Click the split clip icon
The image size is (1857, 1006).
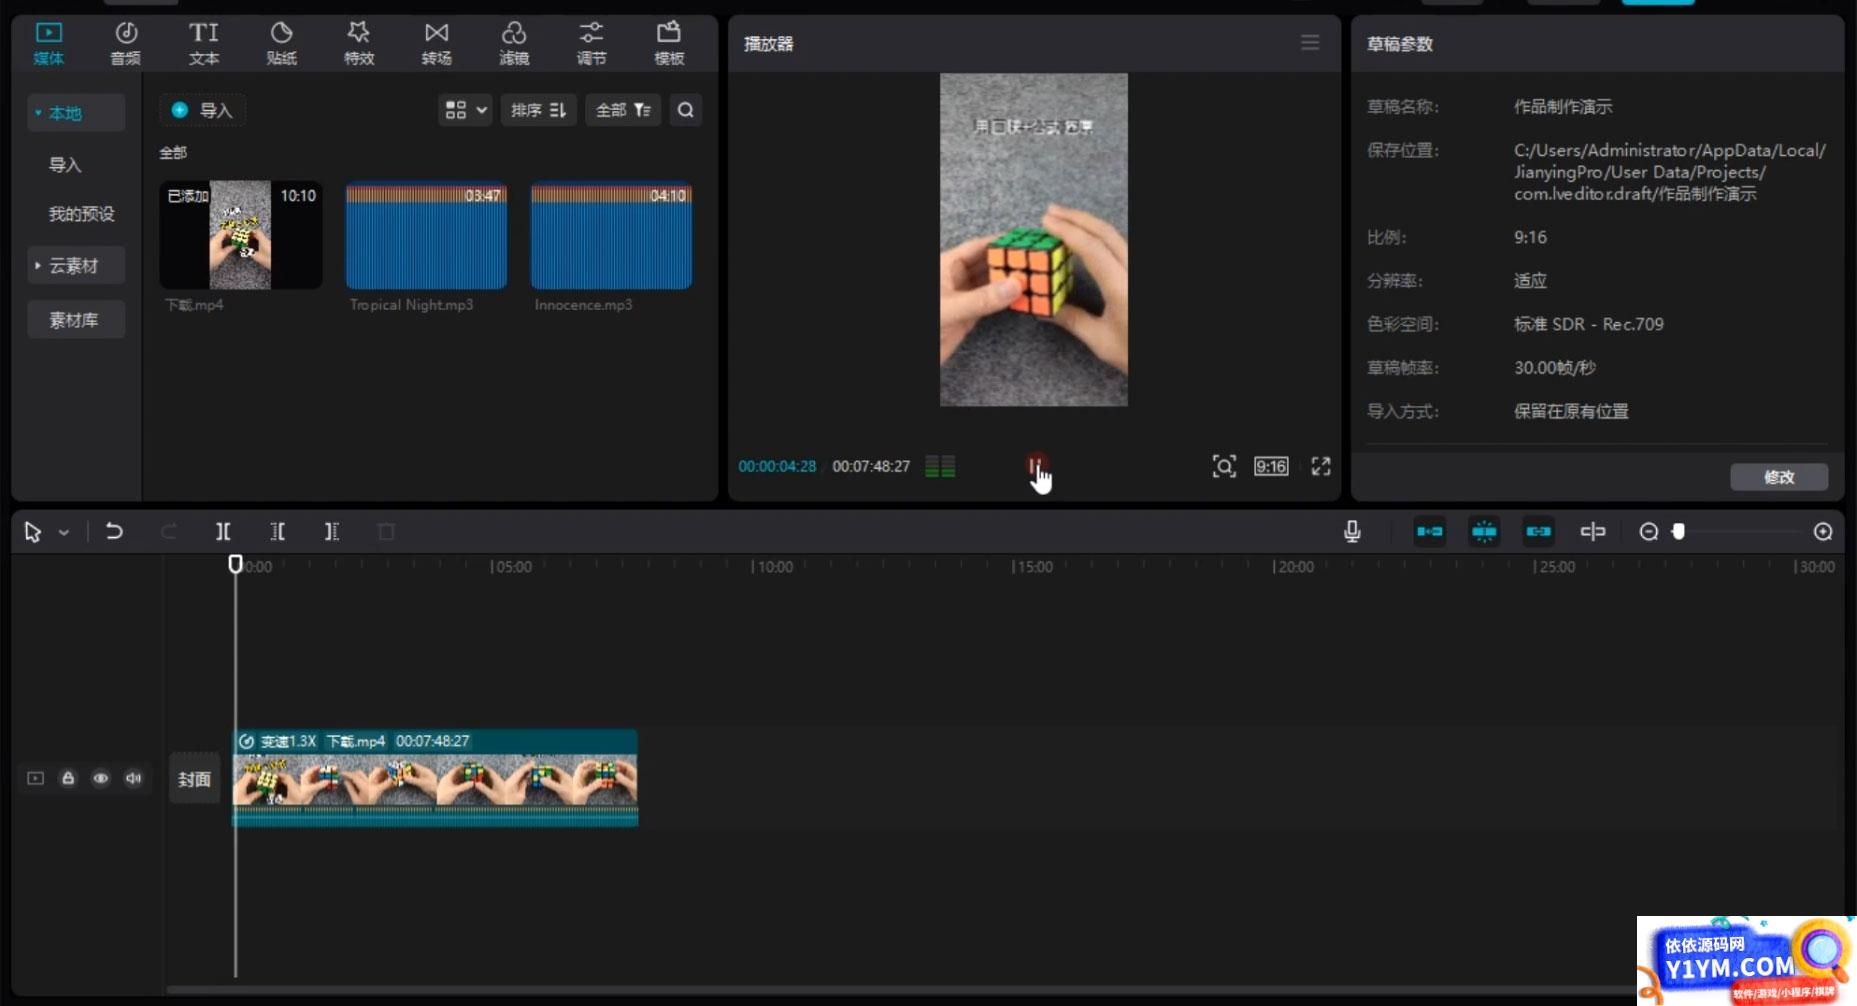(223, 531)
